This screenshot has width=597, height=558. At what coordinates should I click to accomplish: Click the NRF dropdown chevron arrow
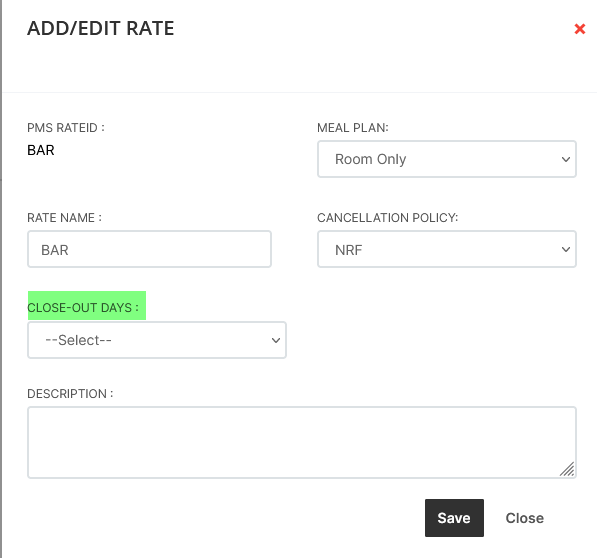click(x=566, y=249)
